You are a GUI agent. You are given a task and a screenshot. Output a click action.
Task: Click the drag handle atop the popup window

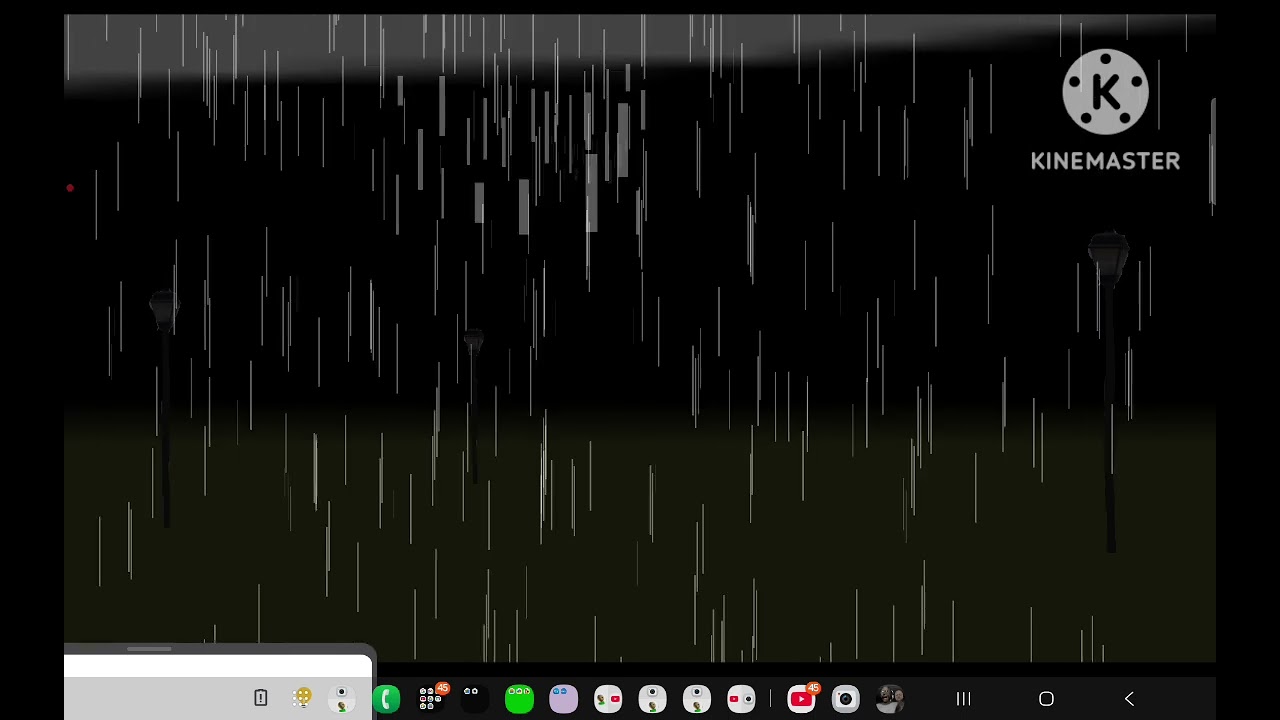(149, 649)
